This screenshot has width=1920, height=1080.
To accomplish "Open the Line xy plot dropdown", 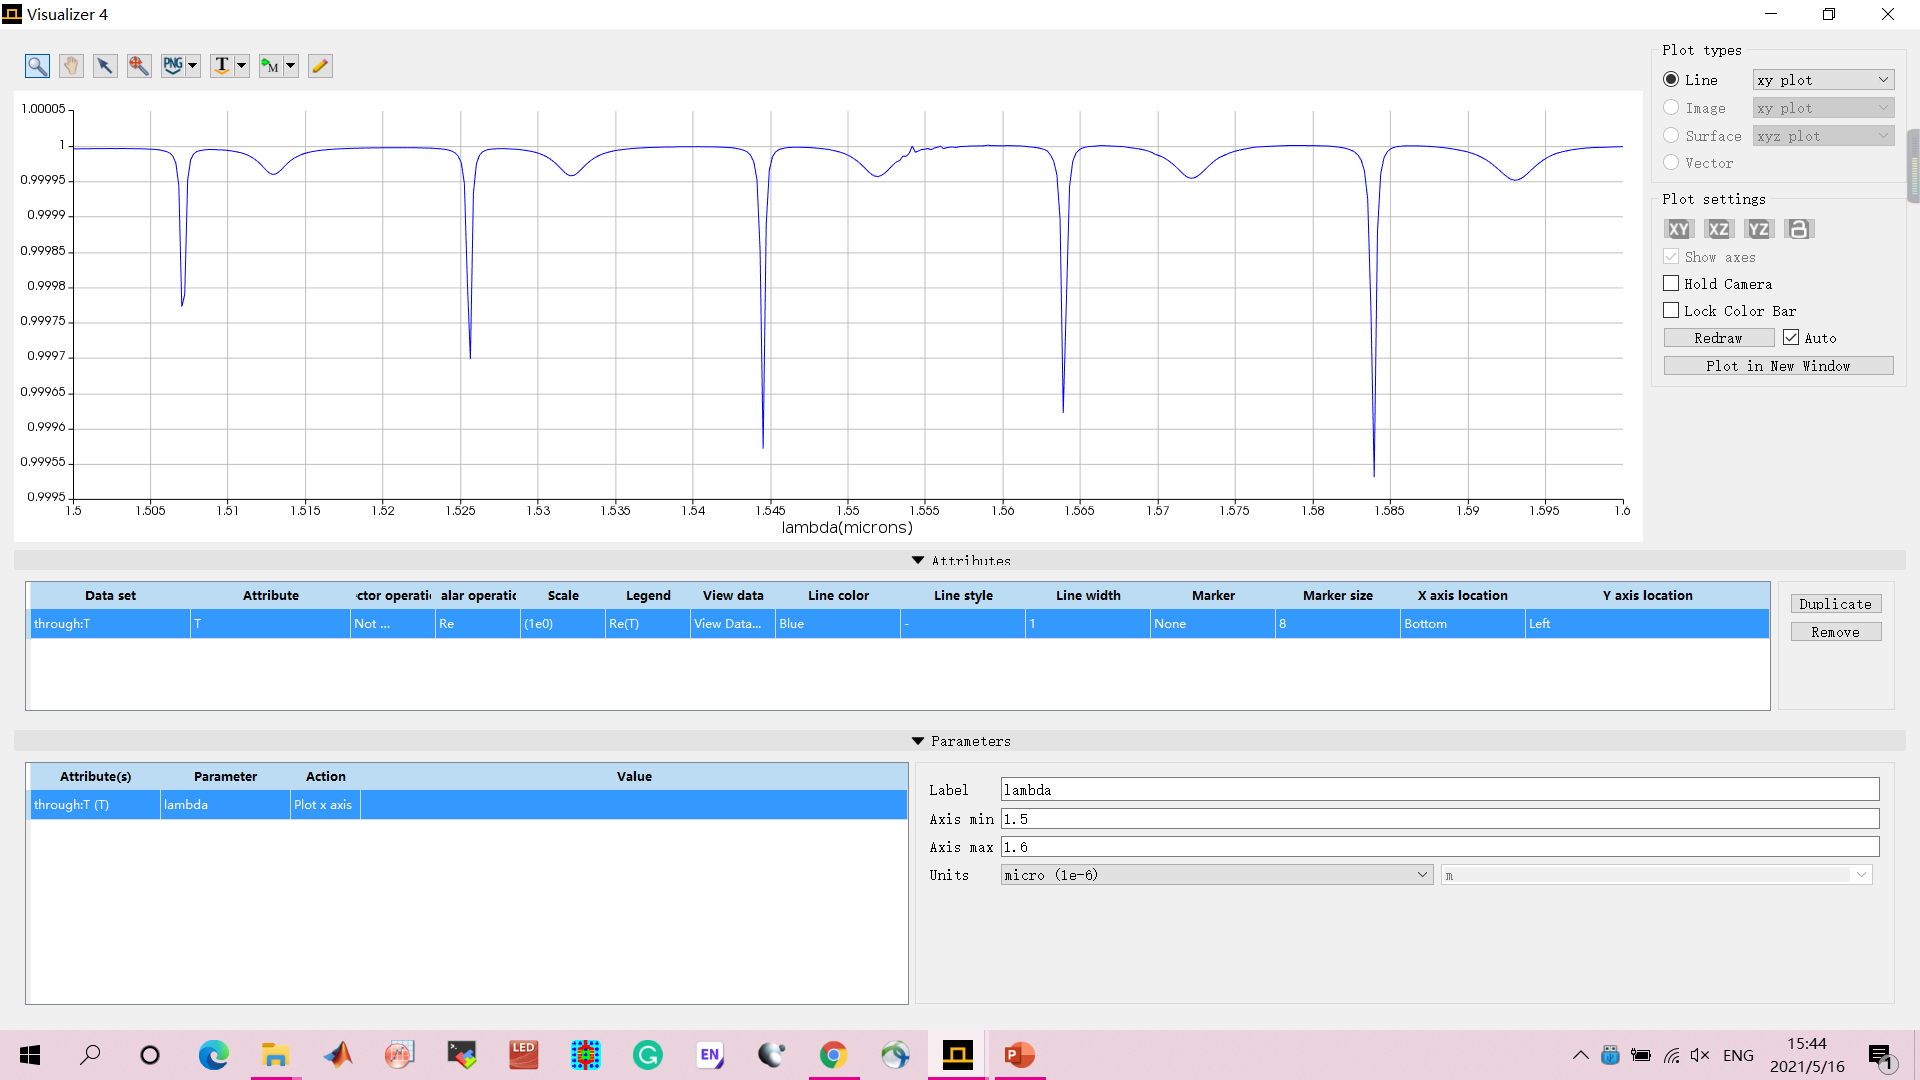I will (1823, 80).
